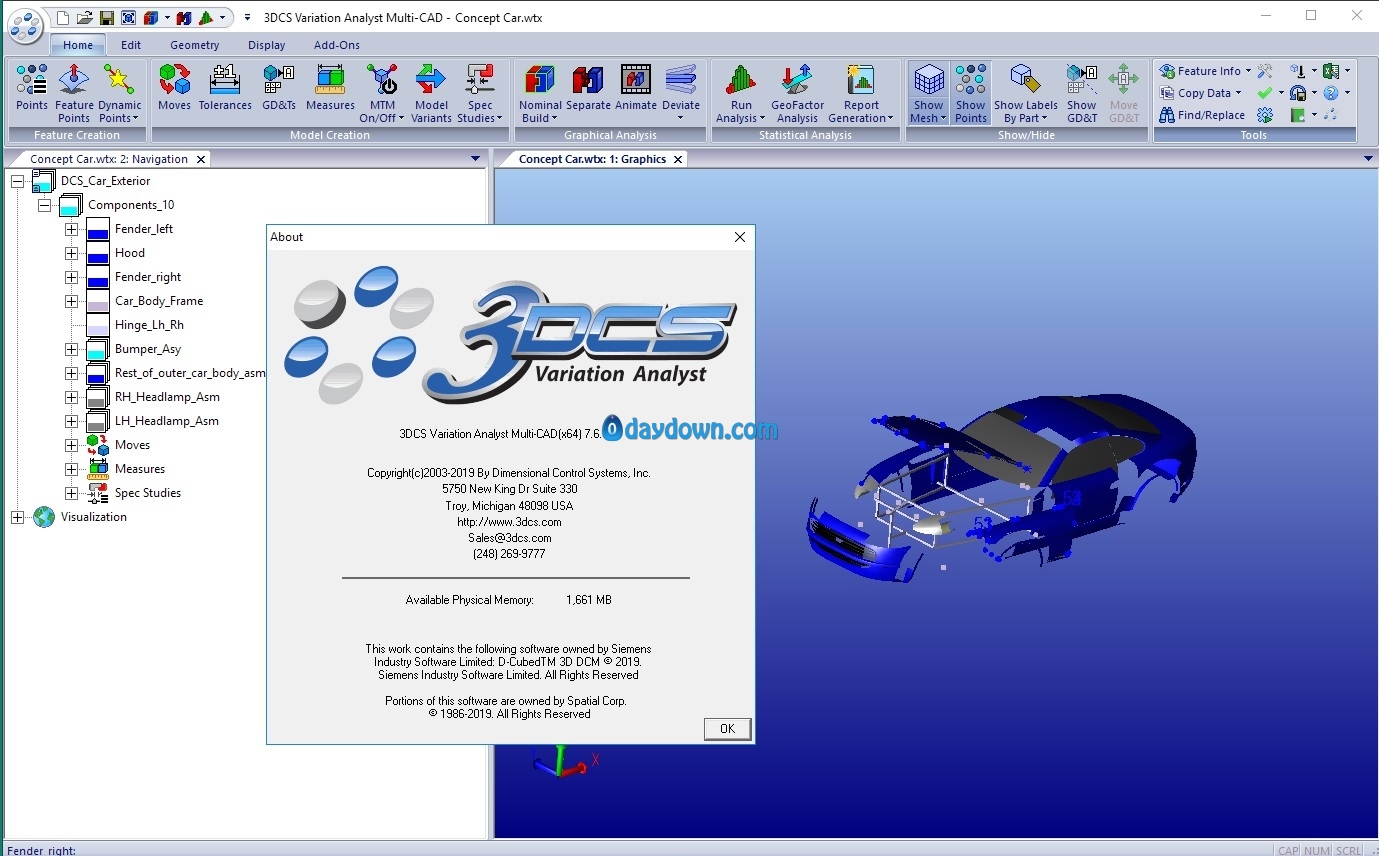Open GeoFactor Analysis
Screen dimensions: 1379x856
coord(797,94)
